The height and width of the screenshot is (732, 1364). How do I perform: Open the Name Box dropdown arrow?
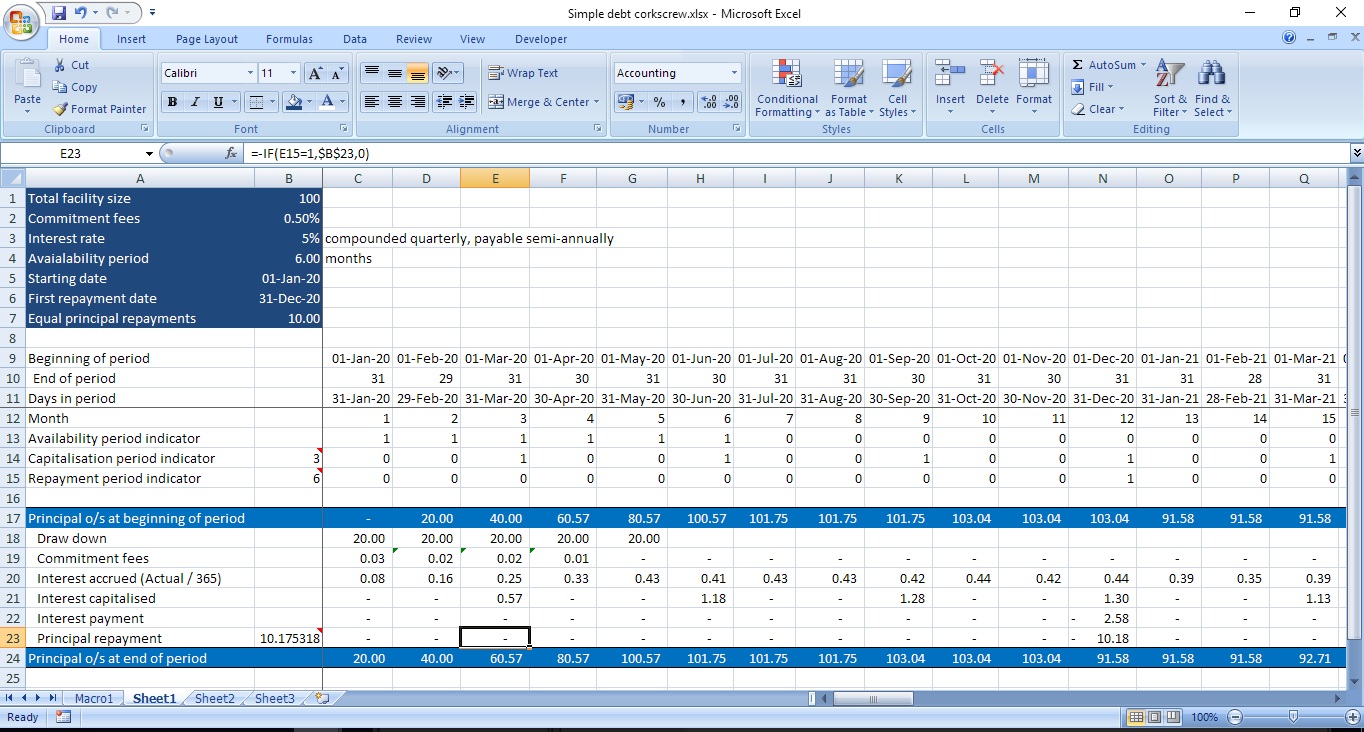150,154
